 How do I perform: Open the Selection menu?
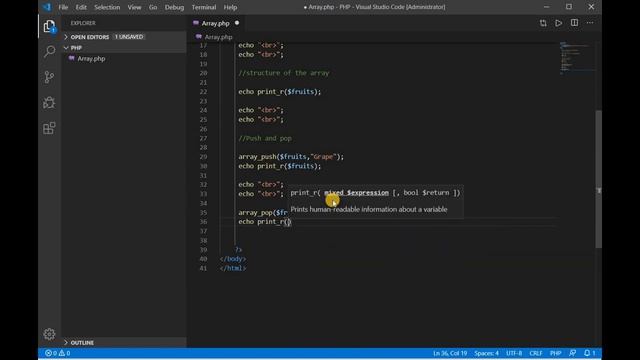tap(107, 7)
